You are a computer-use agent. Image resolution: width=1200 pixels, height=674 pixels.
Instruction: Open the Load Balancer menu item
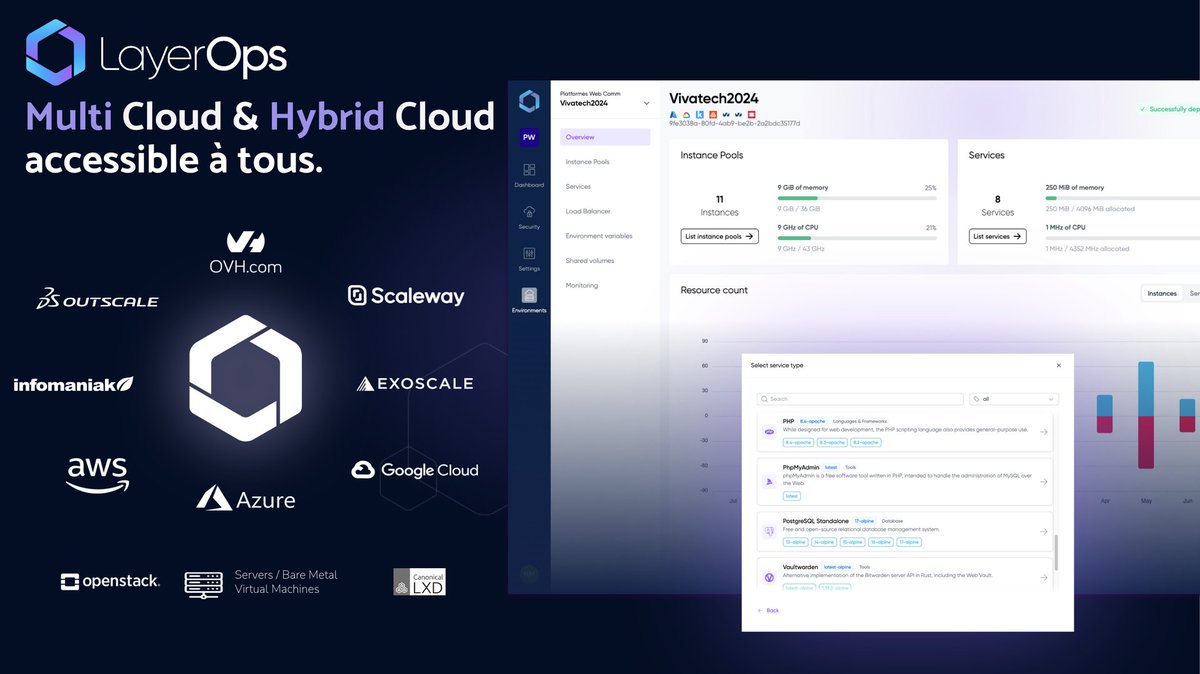pos(588,211)
